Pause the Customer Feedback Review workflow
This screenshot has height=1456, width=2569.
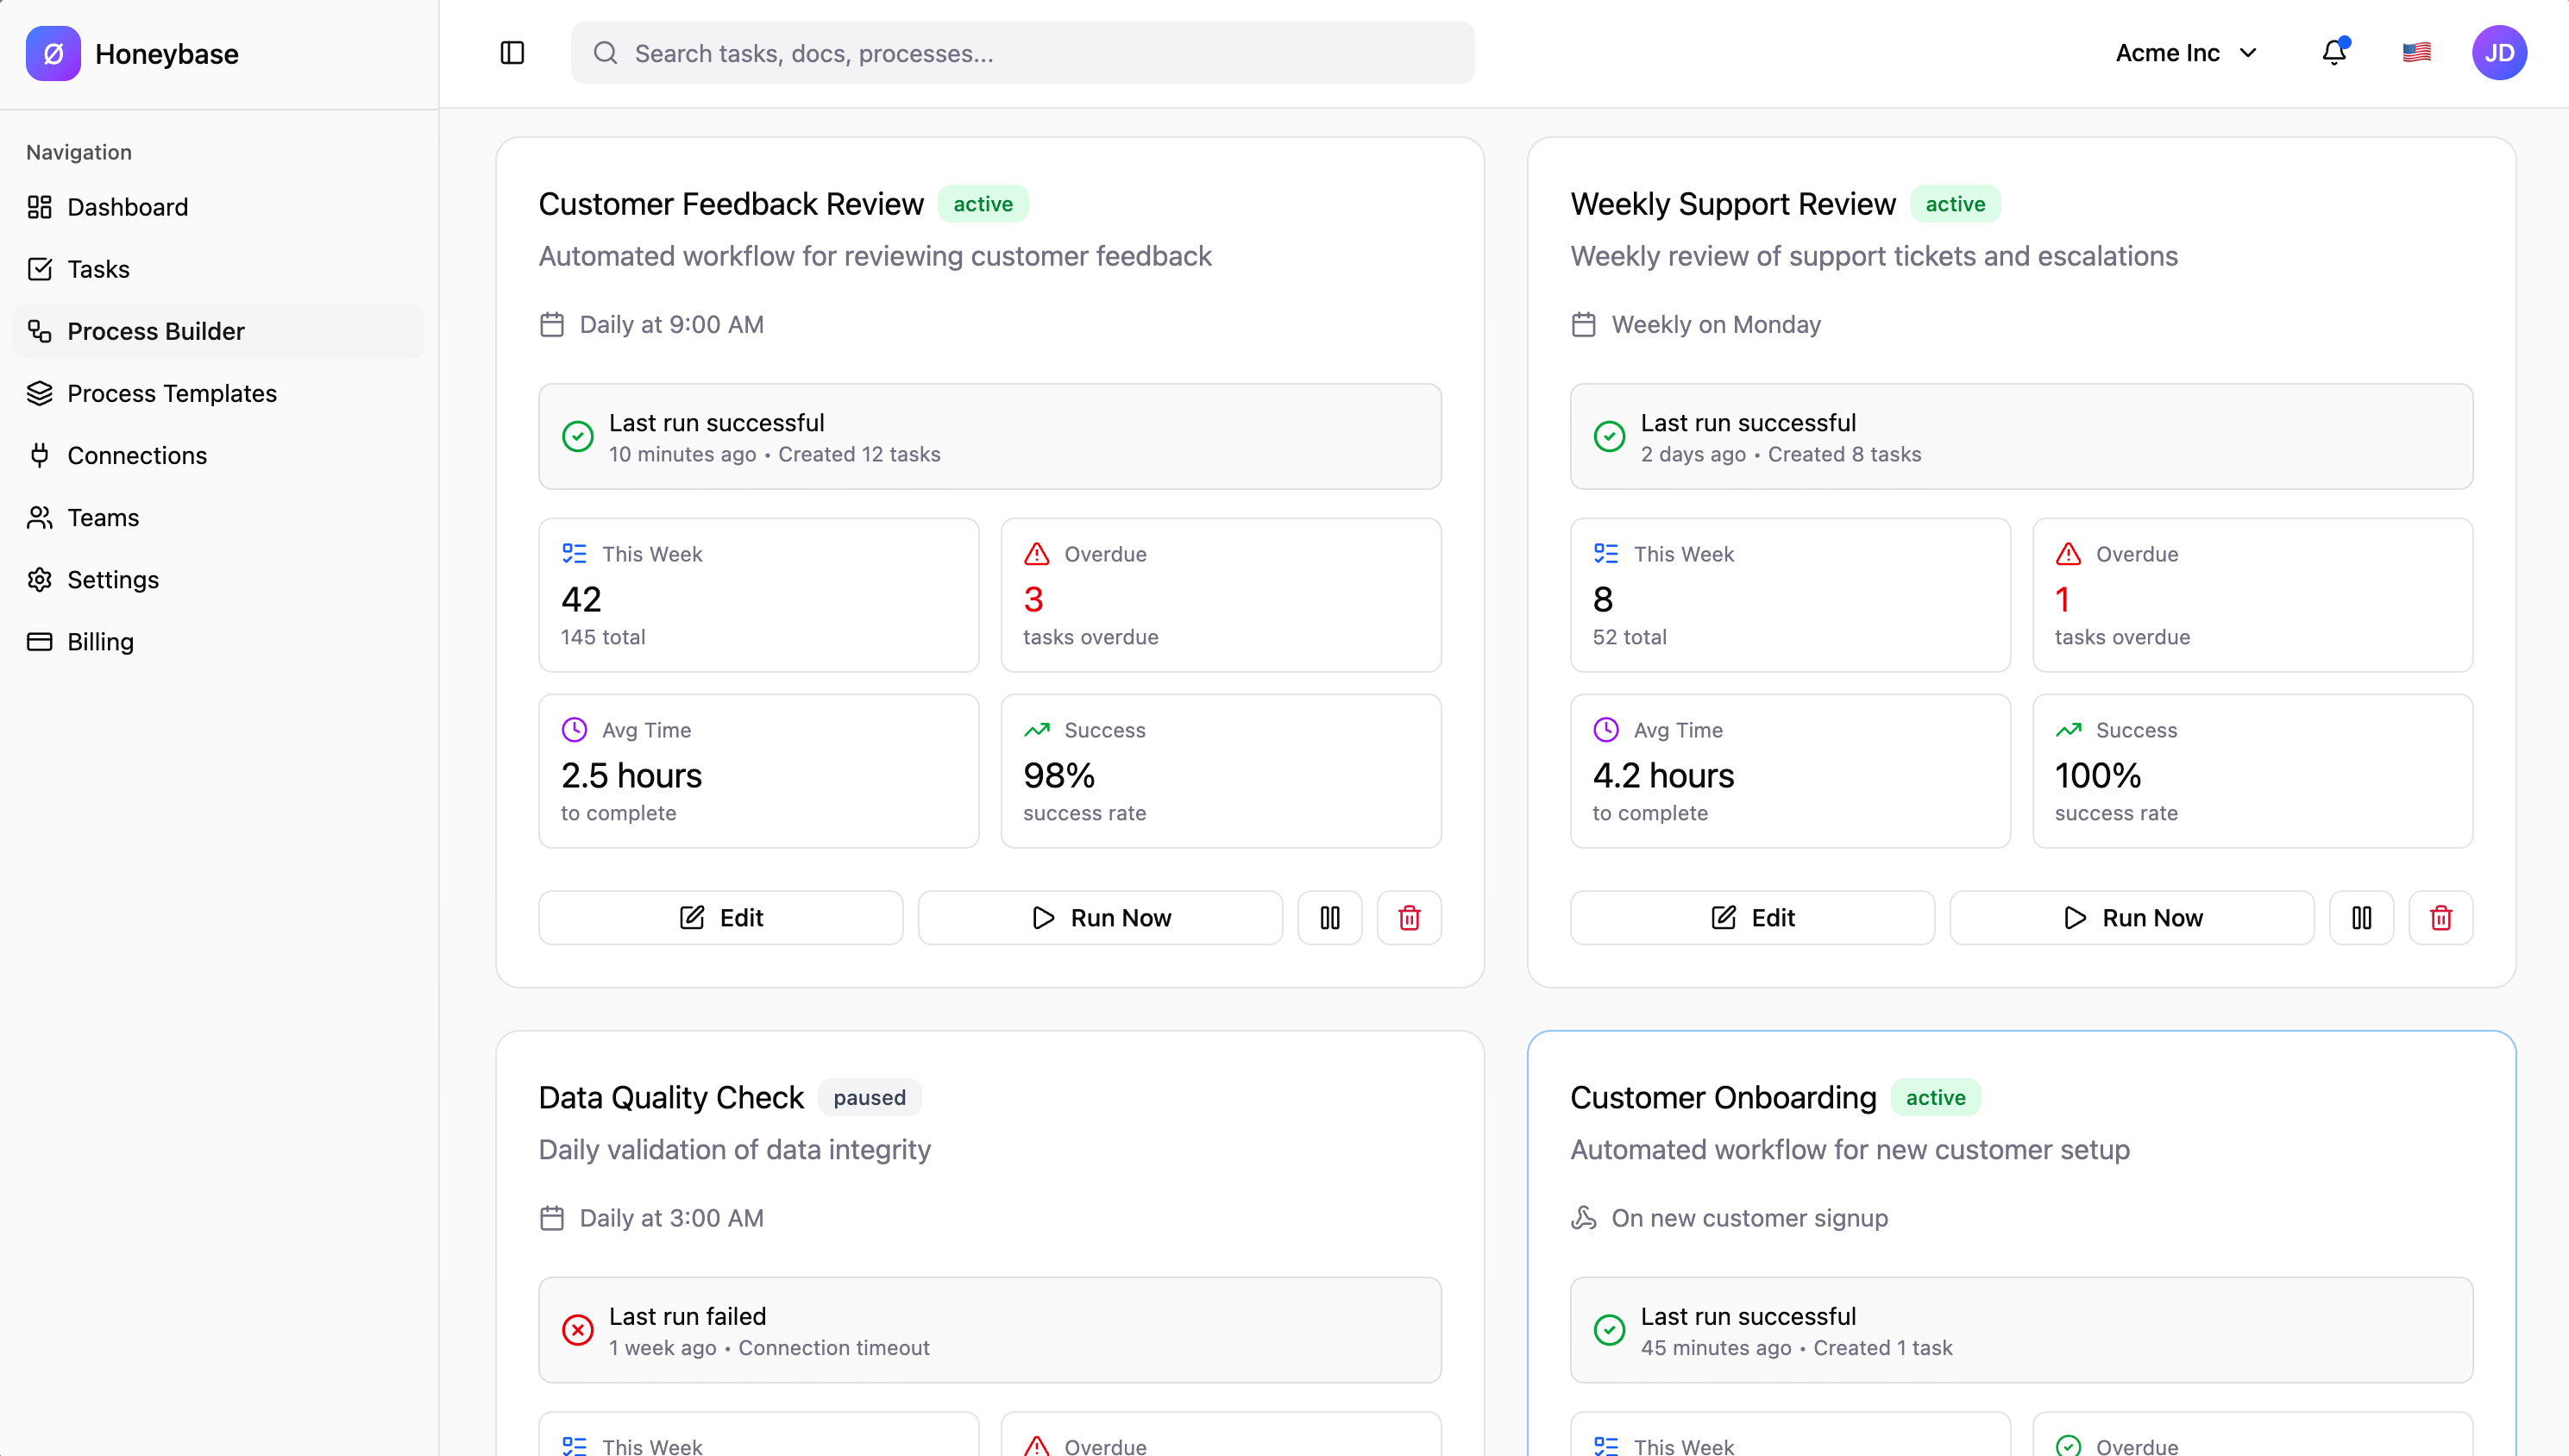click(x=1329, y=917)
